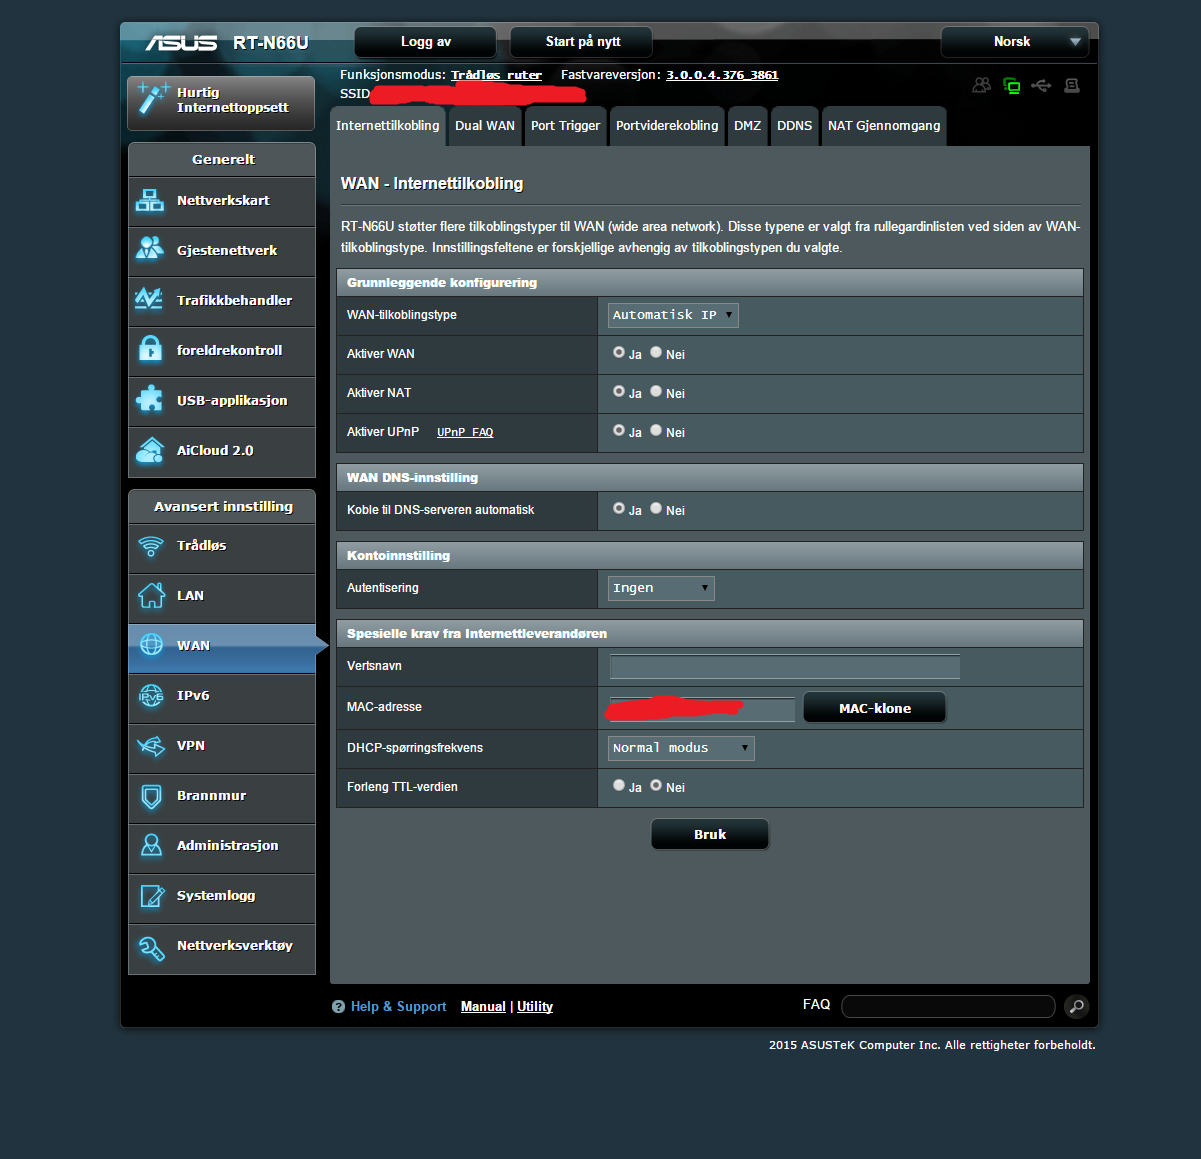Screen dimensions: 1201x1159
Task: Click the Brannmur shield icon
Action: [151, 796]
